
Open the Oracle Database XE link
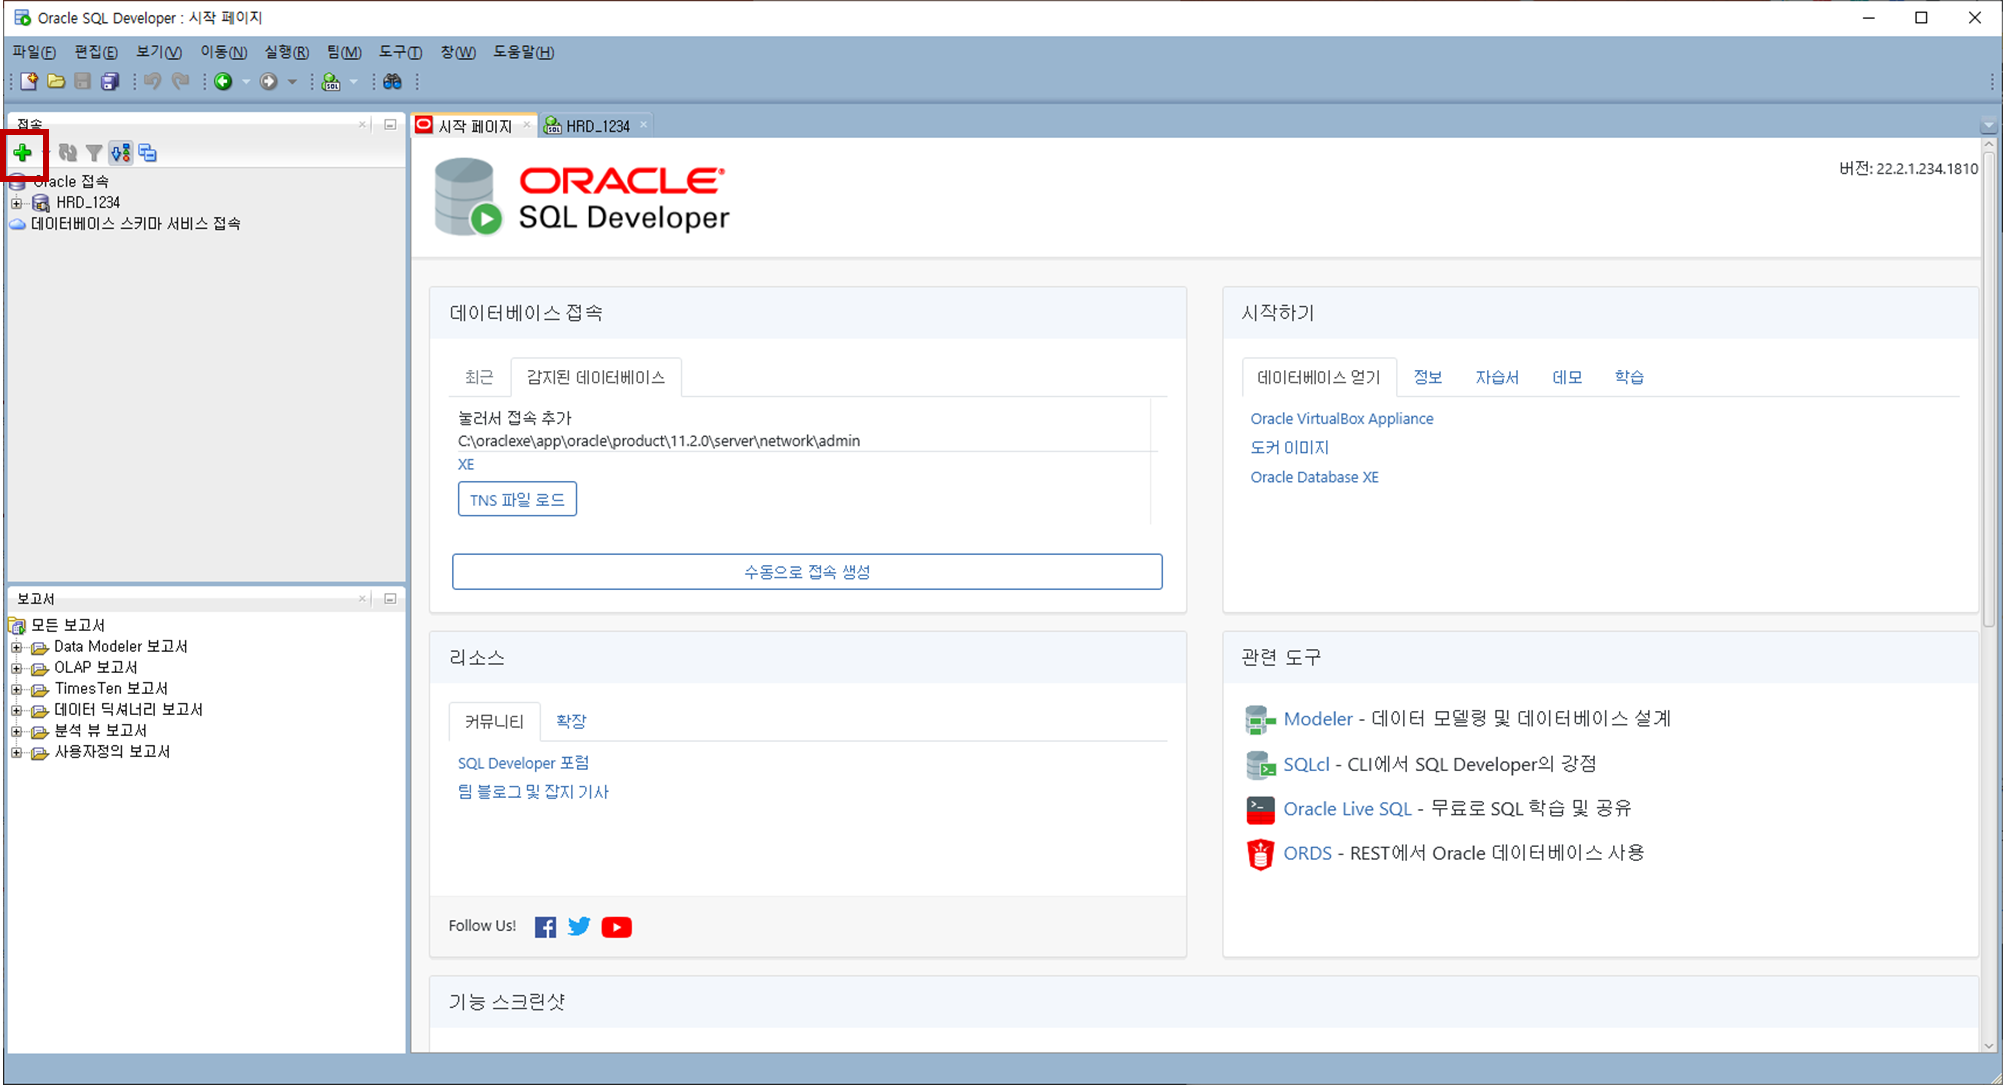[x=1314, y=477]
